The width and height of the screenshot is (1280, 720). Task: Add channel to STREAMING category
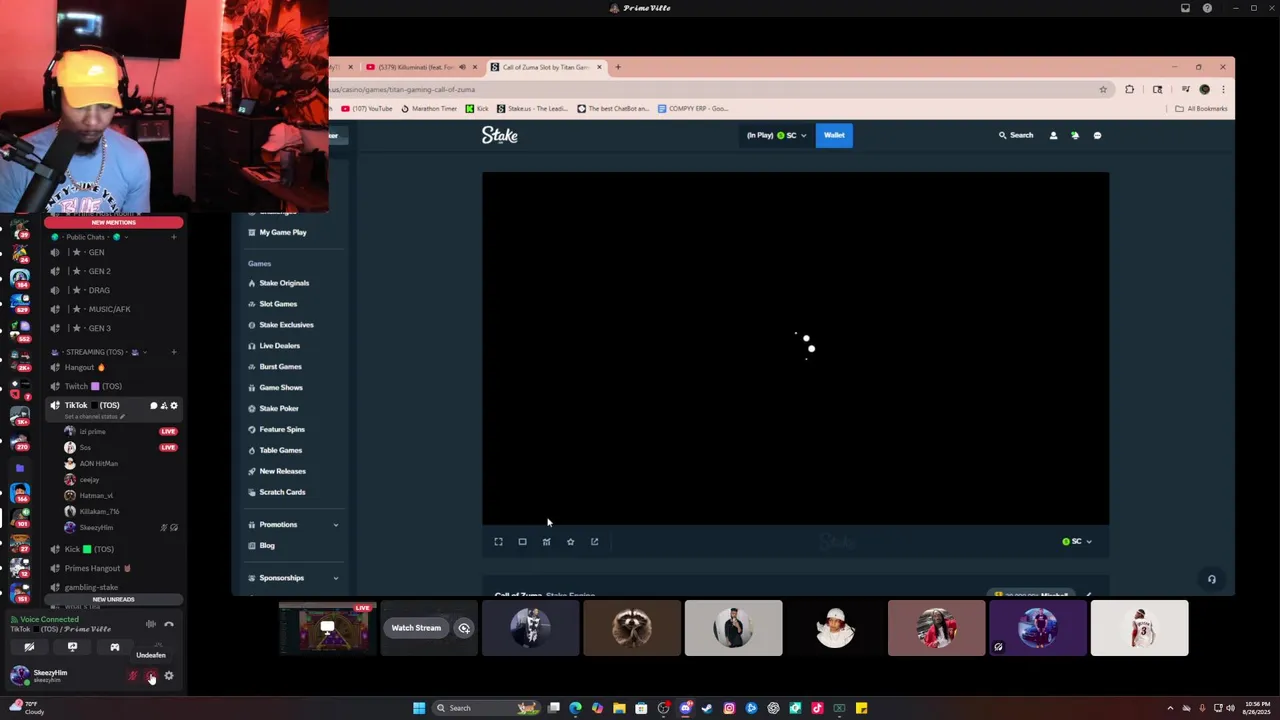pos(174,352)
